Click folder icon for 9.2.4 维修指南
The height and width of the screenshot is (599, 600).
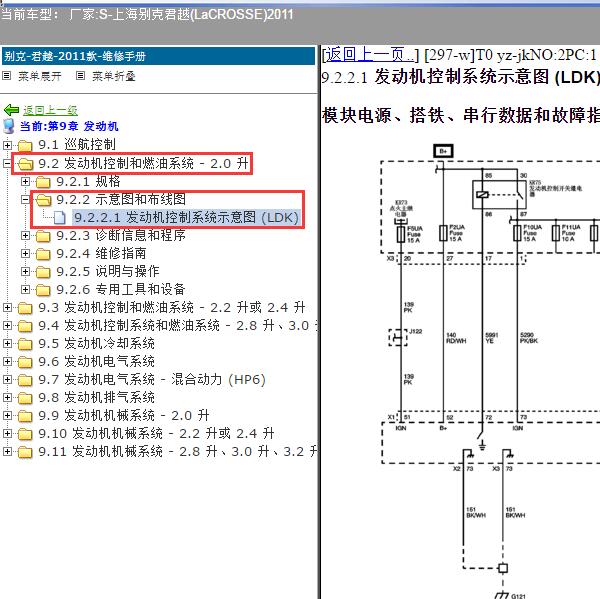click(43, 254)
